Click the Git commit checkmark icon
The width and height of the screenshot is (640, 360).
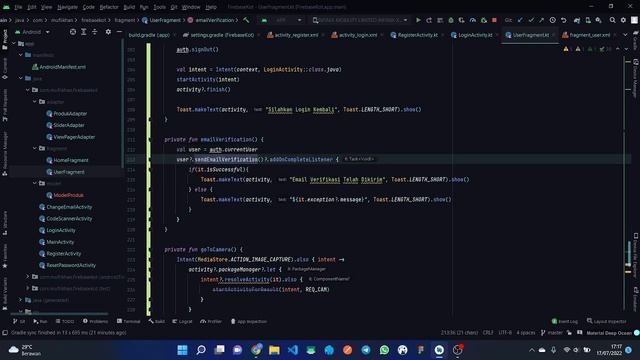click(531, 20)
